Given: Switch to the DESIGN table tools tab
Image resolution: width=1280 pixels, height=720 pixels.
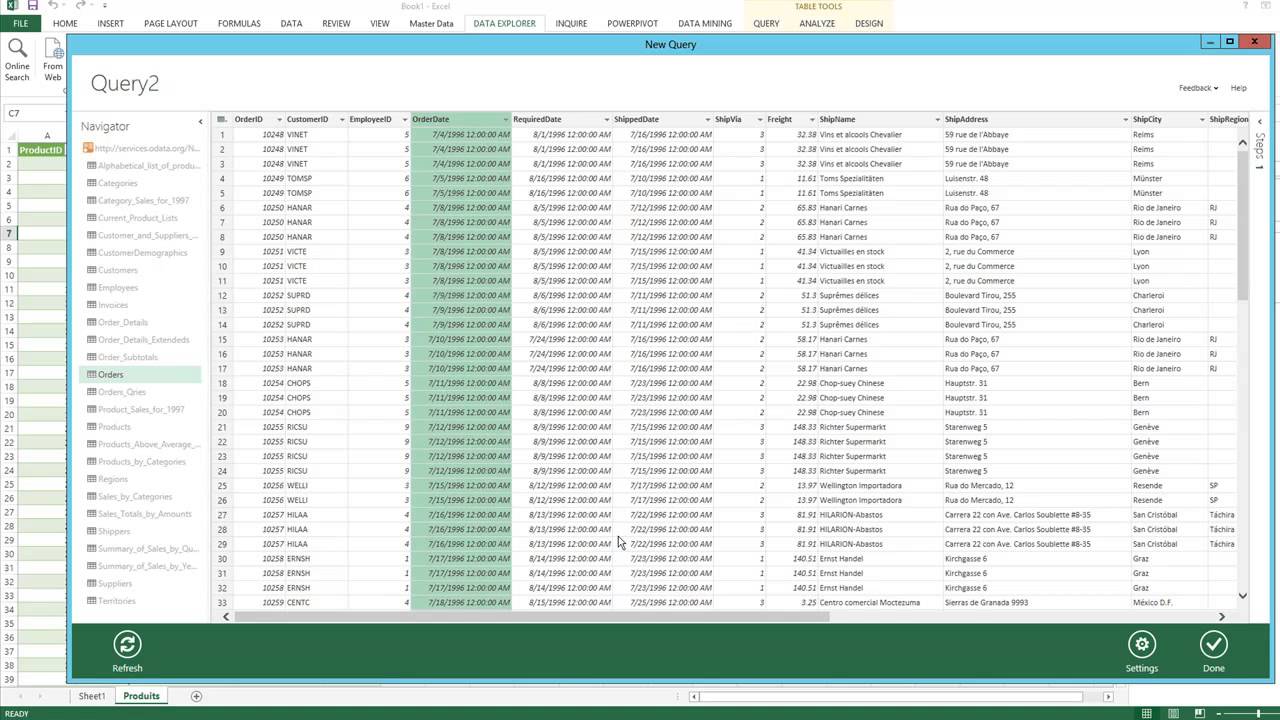Looking at the screenshot, I should [x=869, y=23].
